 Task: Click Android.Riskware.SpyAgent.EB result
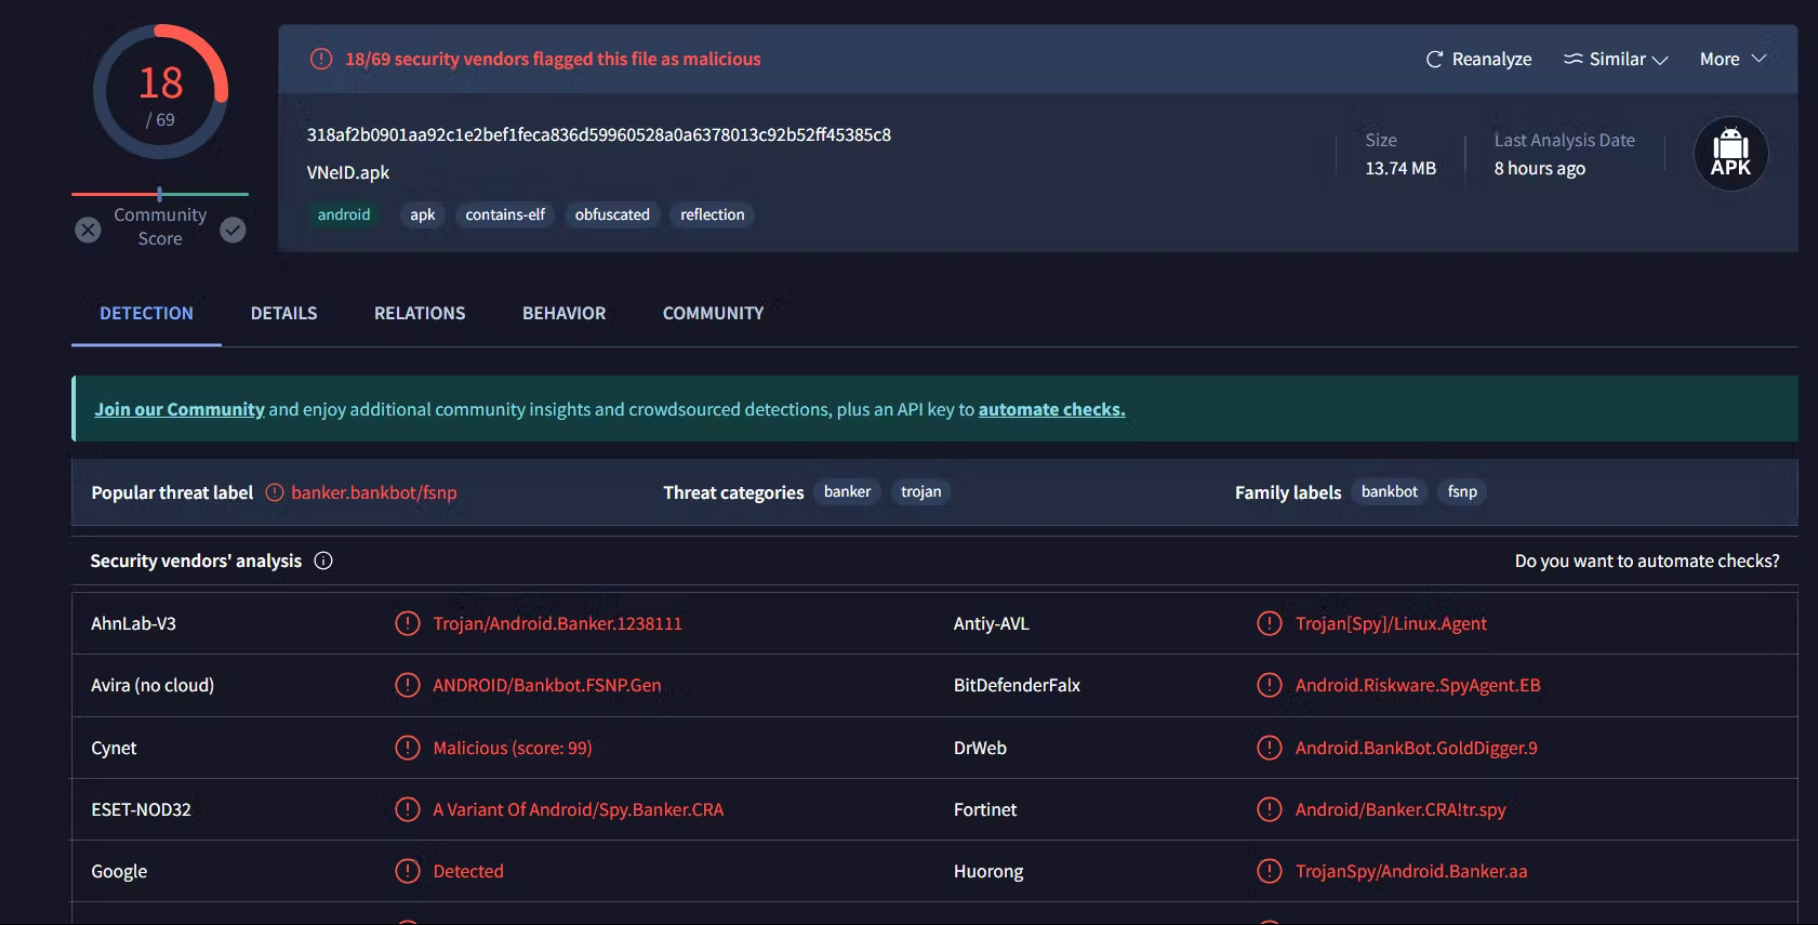coord(1418,685)
